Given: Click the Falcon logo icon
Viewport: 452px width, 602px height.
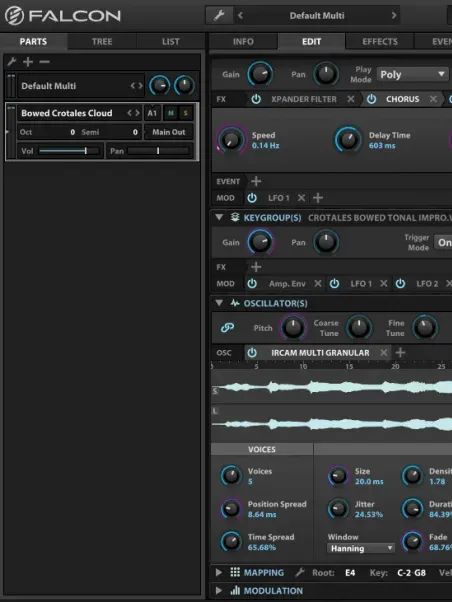Looking at the screenshot, I should pyautogui.click(x=14, y=16).
